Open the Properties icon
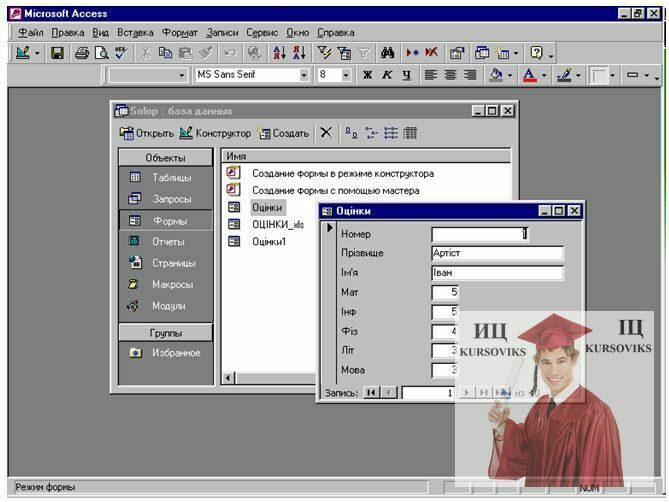 [457, 53]
